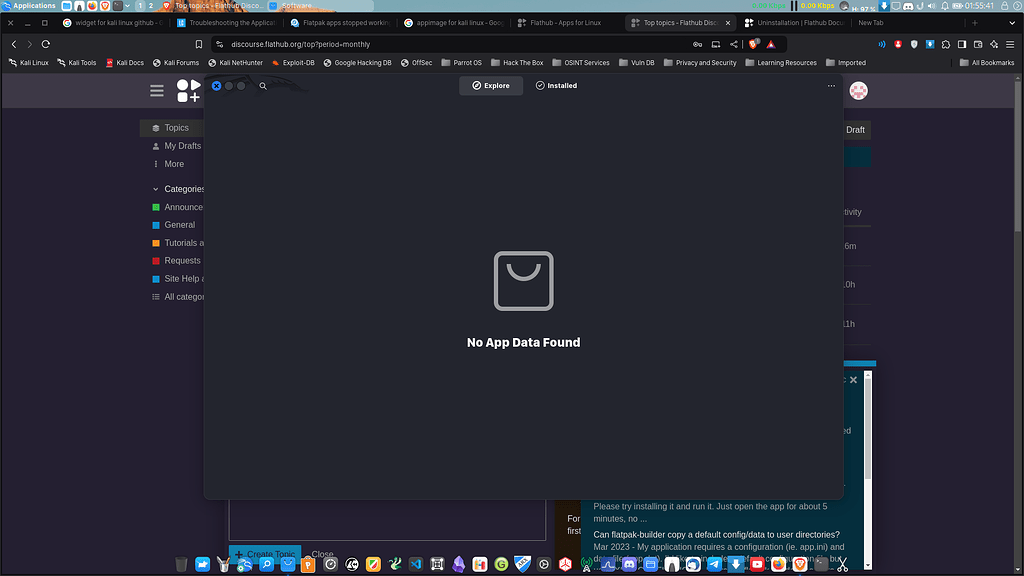
Task: Open the hamburger menu in the sidebar
Action: pos(157,90)
